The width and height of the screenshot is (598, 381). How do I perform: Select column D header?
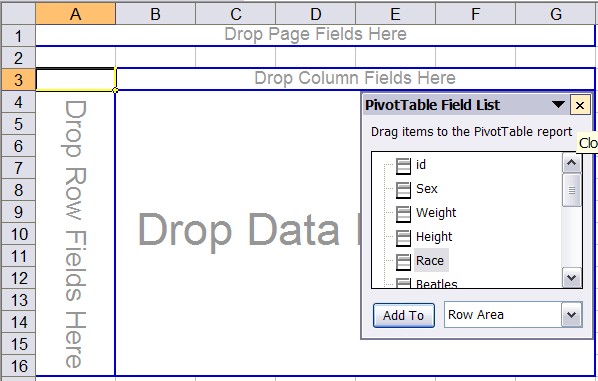tap(315, 14)
